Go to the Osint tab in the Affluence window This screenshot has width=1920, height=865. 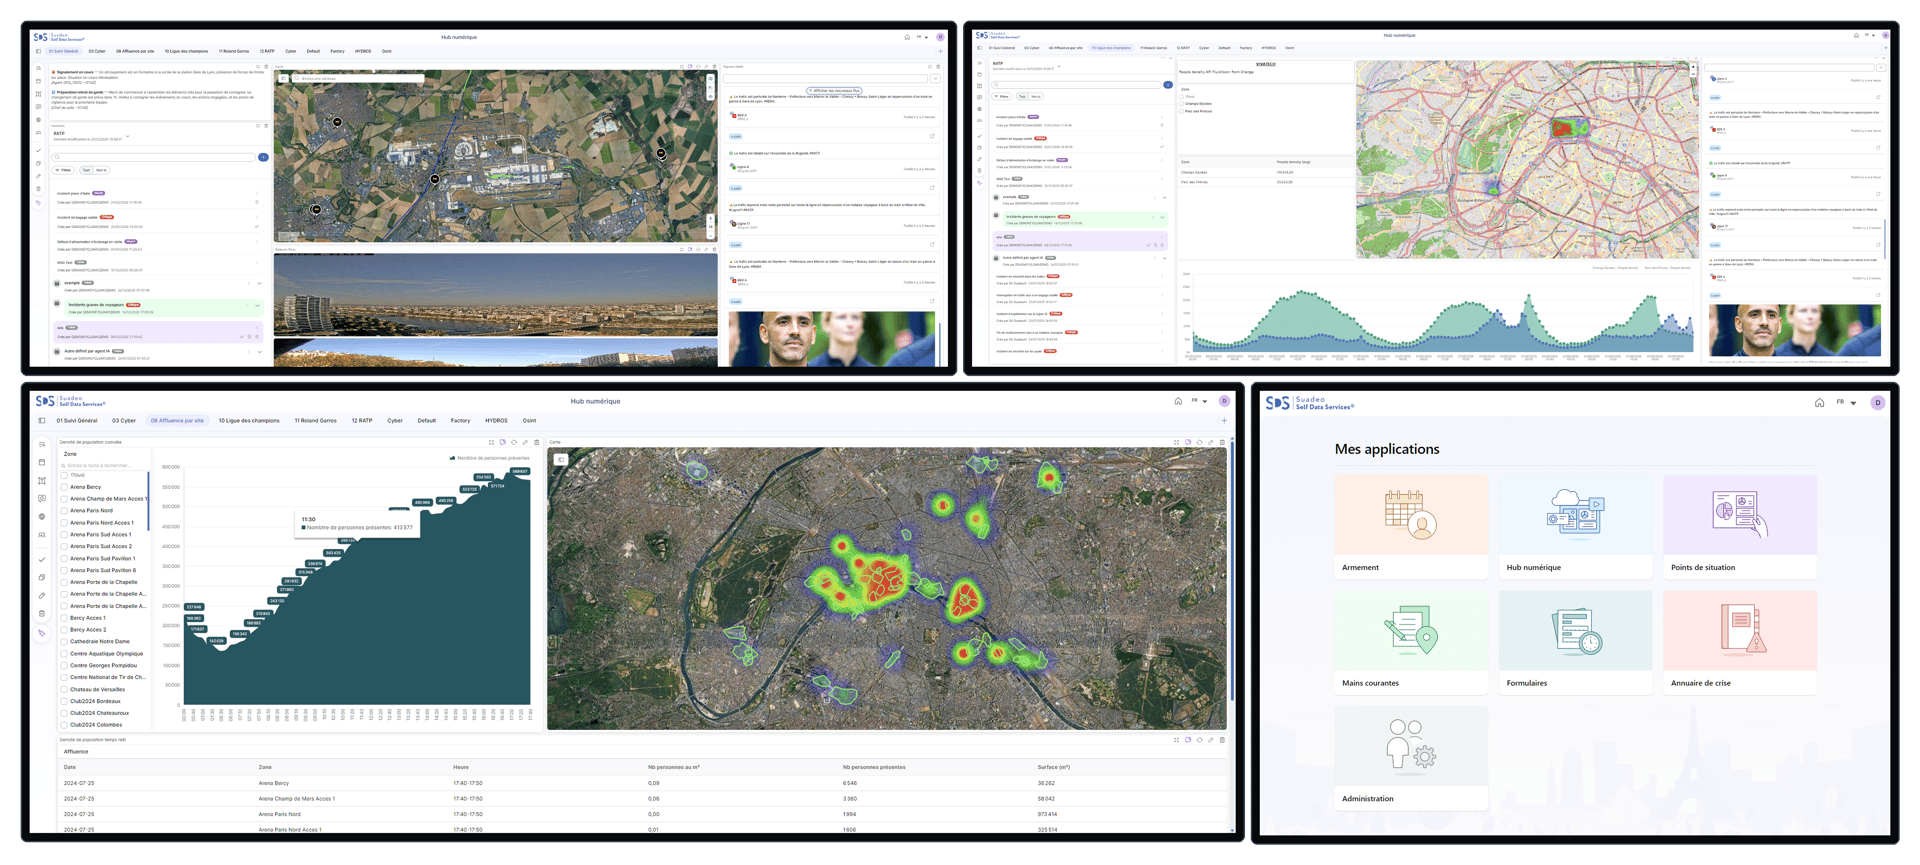(x=529, y=421)
